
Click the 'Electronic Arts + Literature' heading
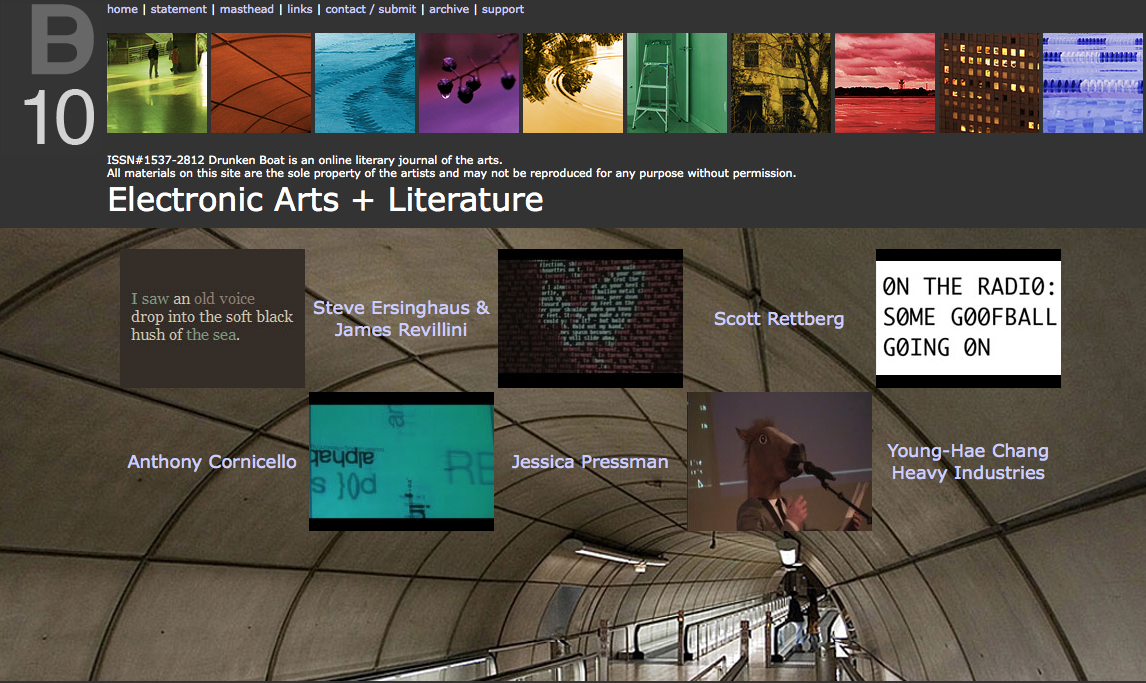[325, 199]
